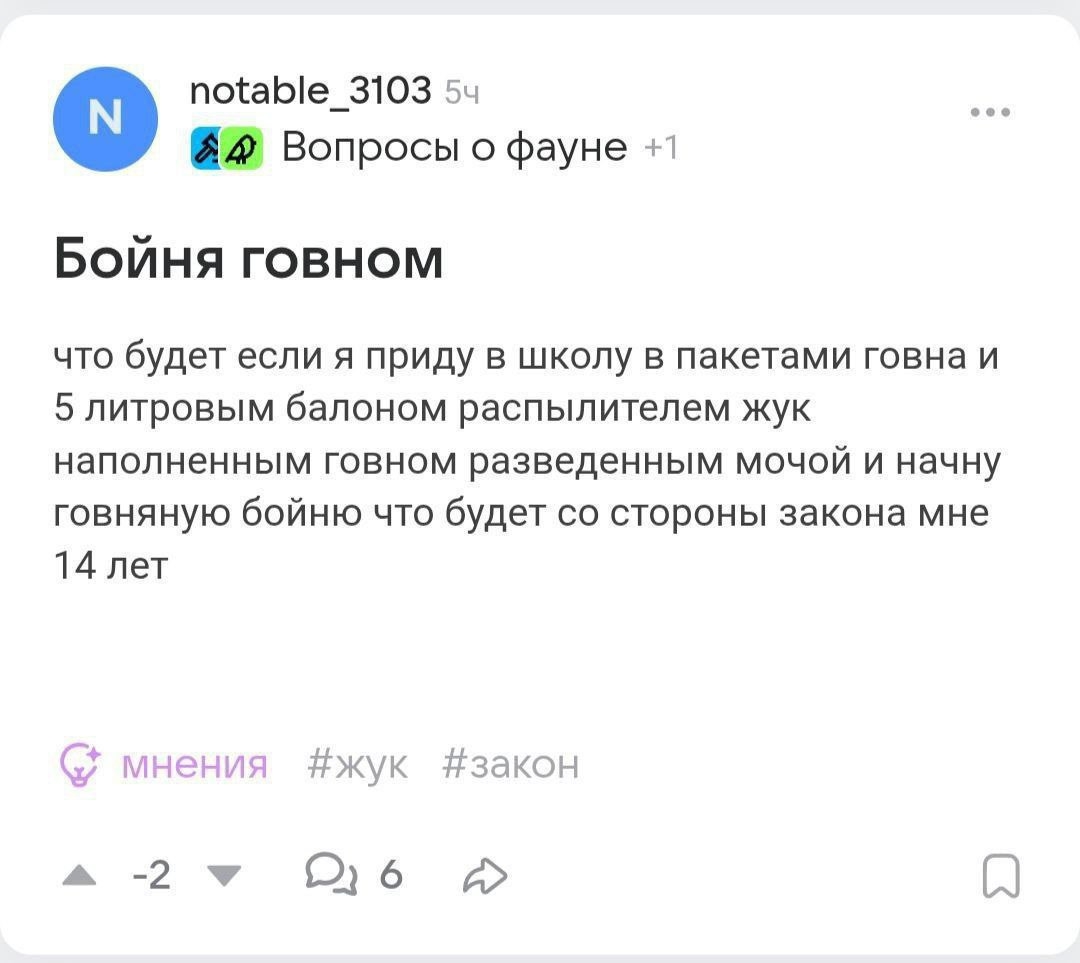
Task: Click the comment count "6"
Action: (x=392, y=877)
